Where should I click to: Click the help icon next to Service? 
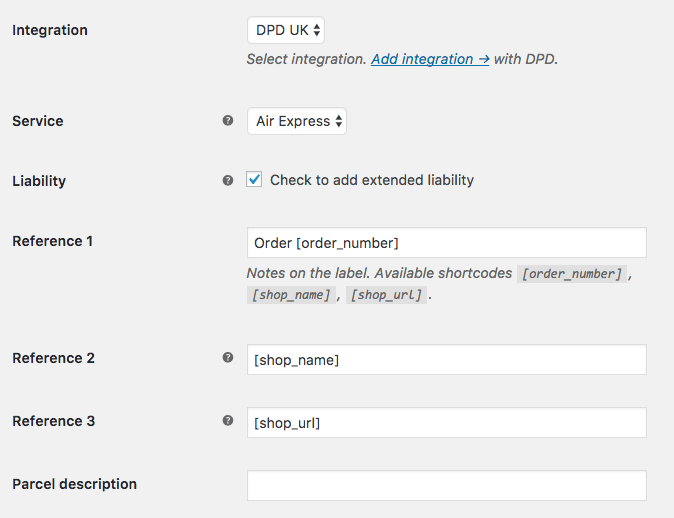[228, 121]
